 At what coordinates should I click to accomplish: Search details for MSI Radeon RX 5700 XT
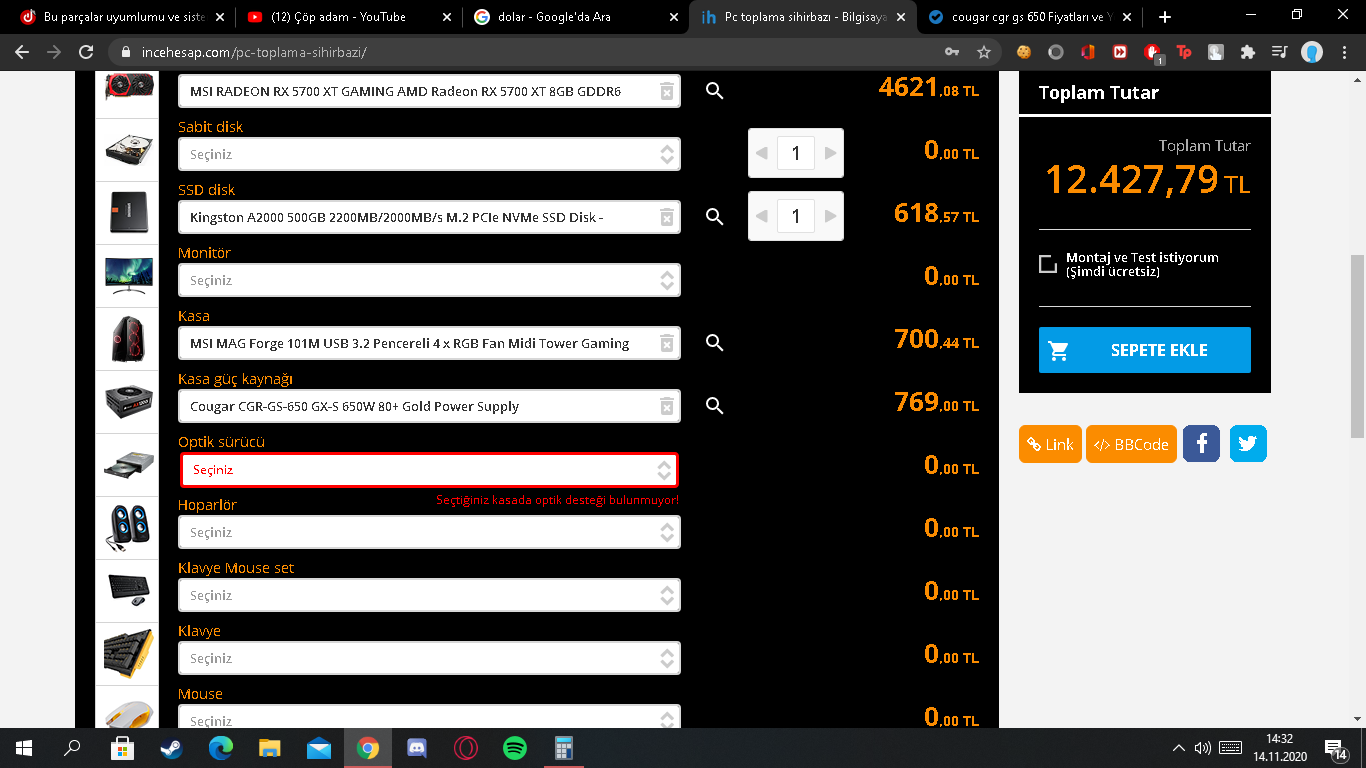(714, 91)
